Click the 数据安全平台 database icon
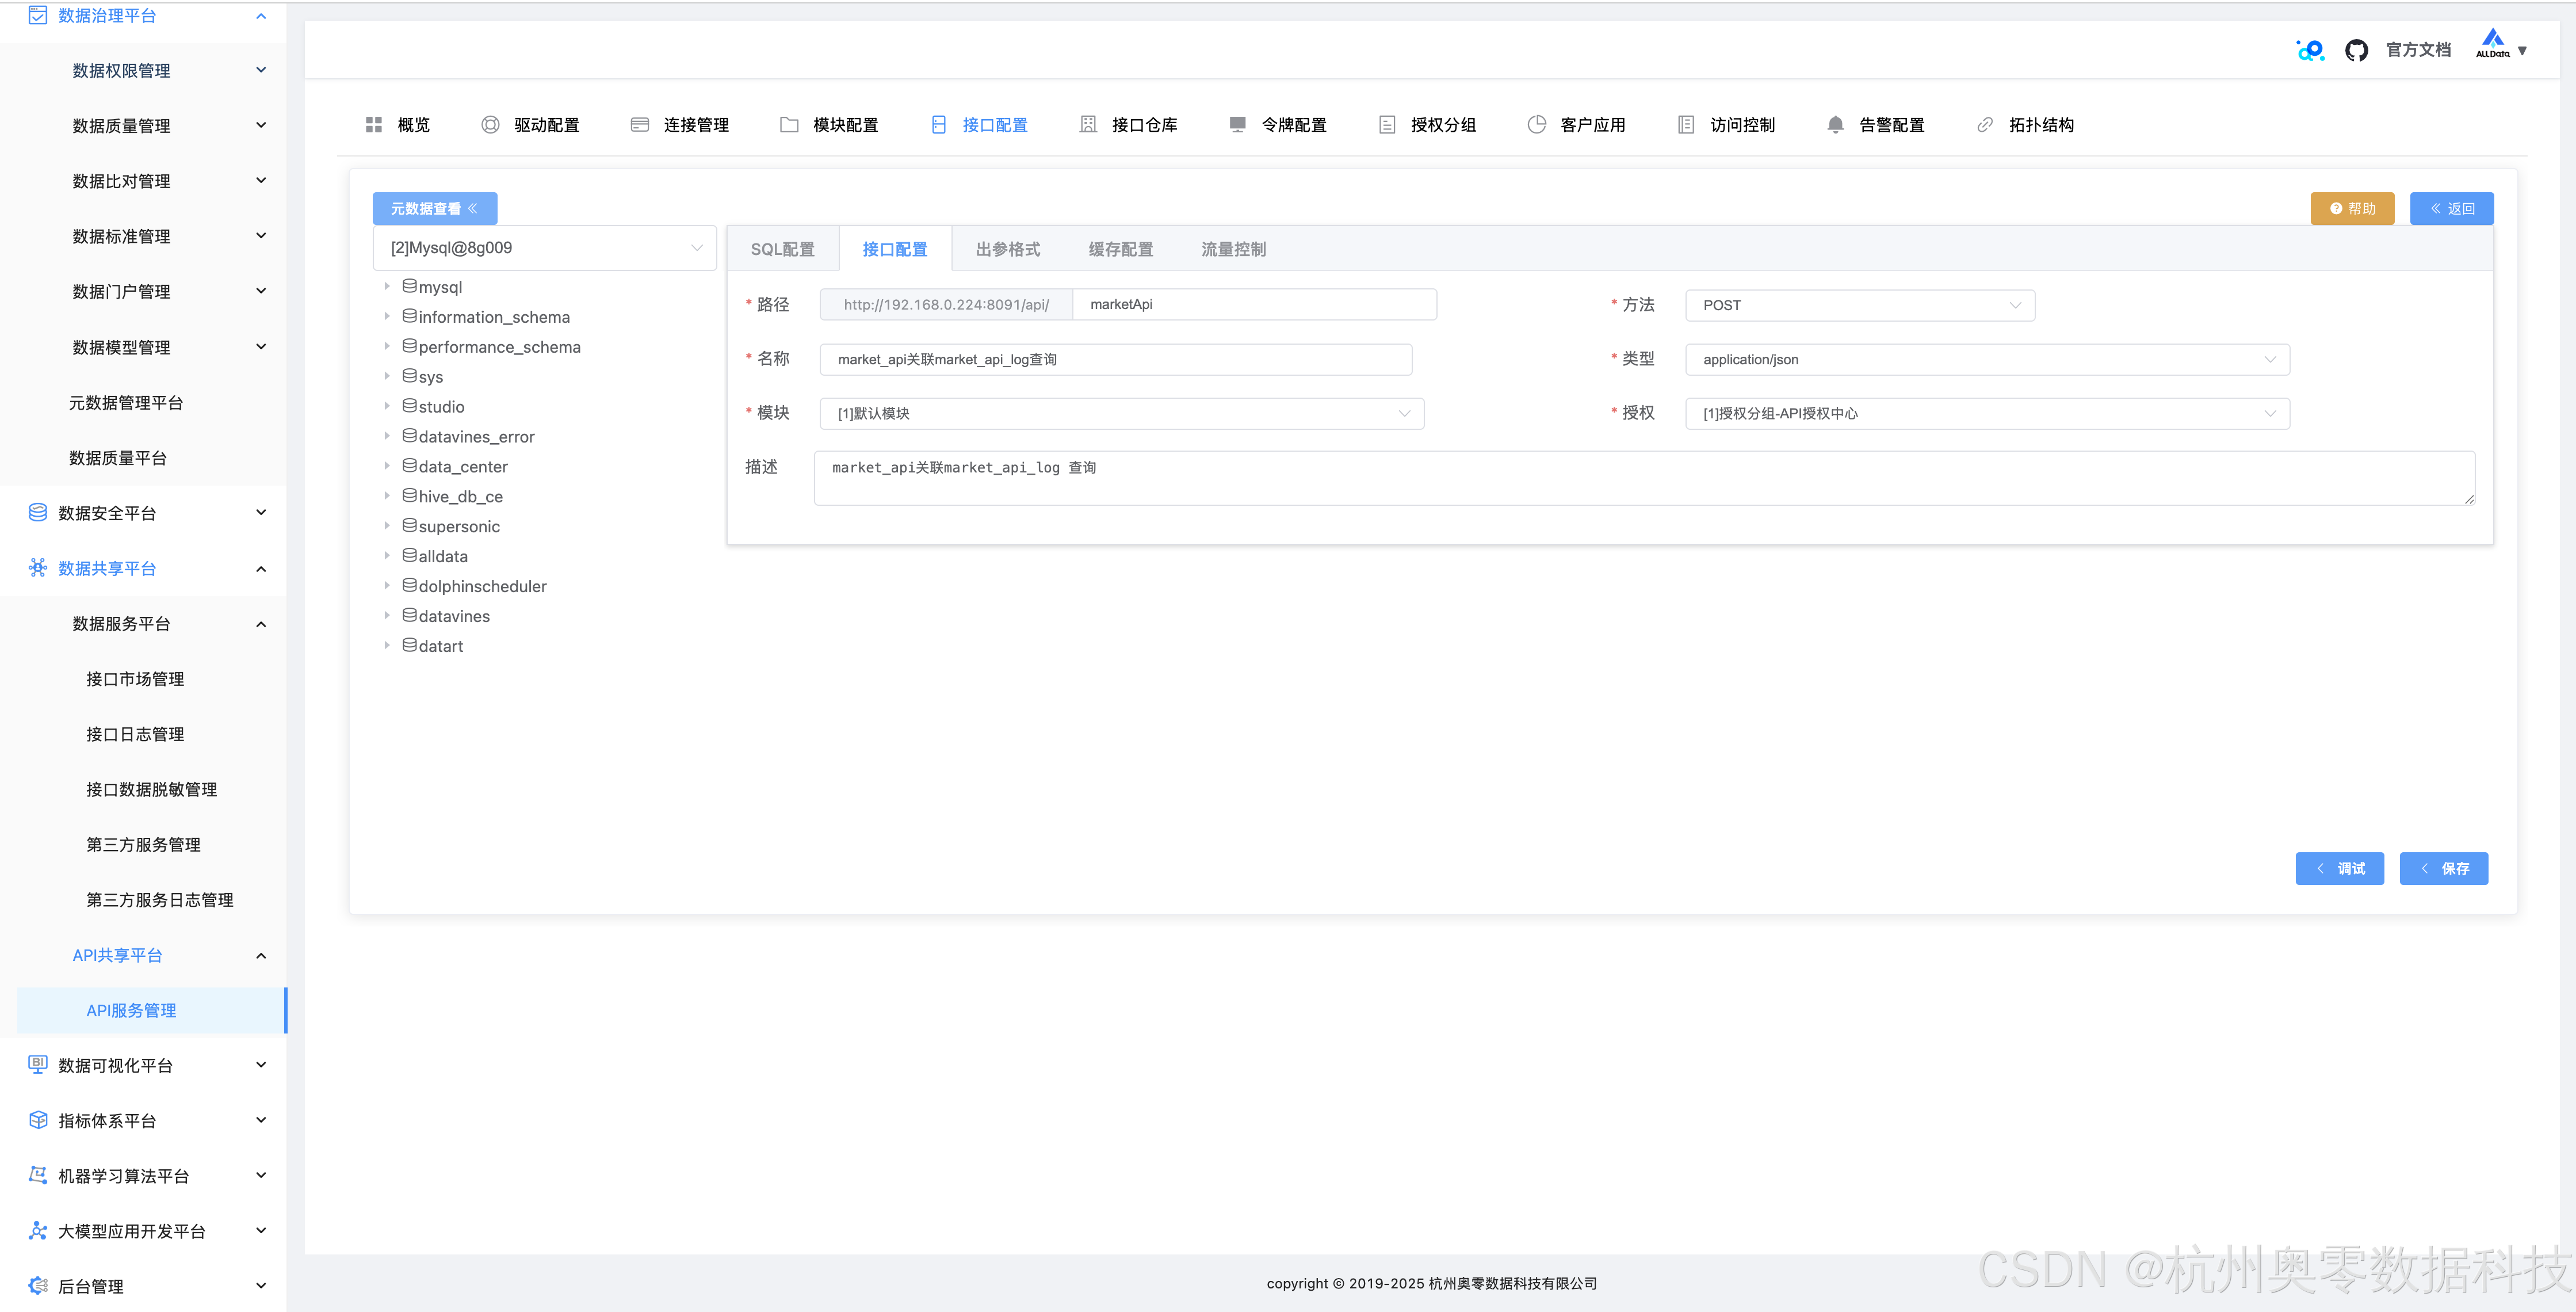The image size is (2576, 1312). pyautogui.click(x=38, y=513)
